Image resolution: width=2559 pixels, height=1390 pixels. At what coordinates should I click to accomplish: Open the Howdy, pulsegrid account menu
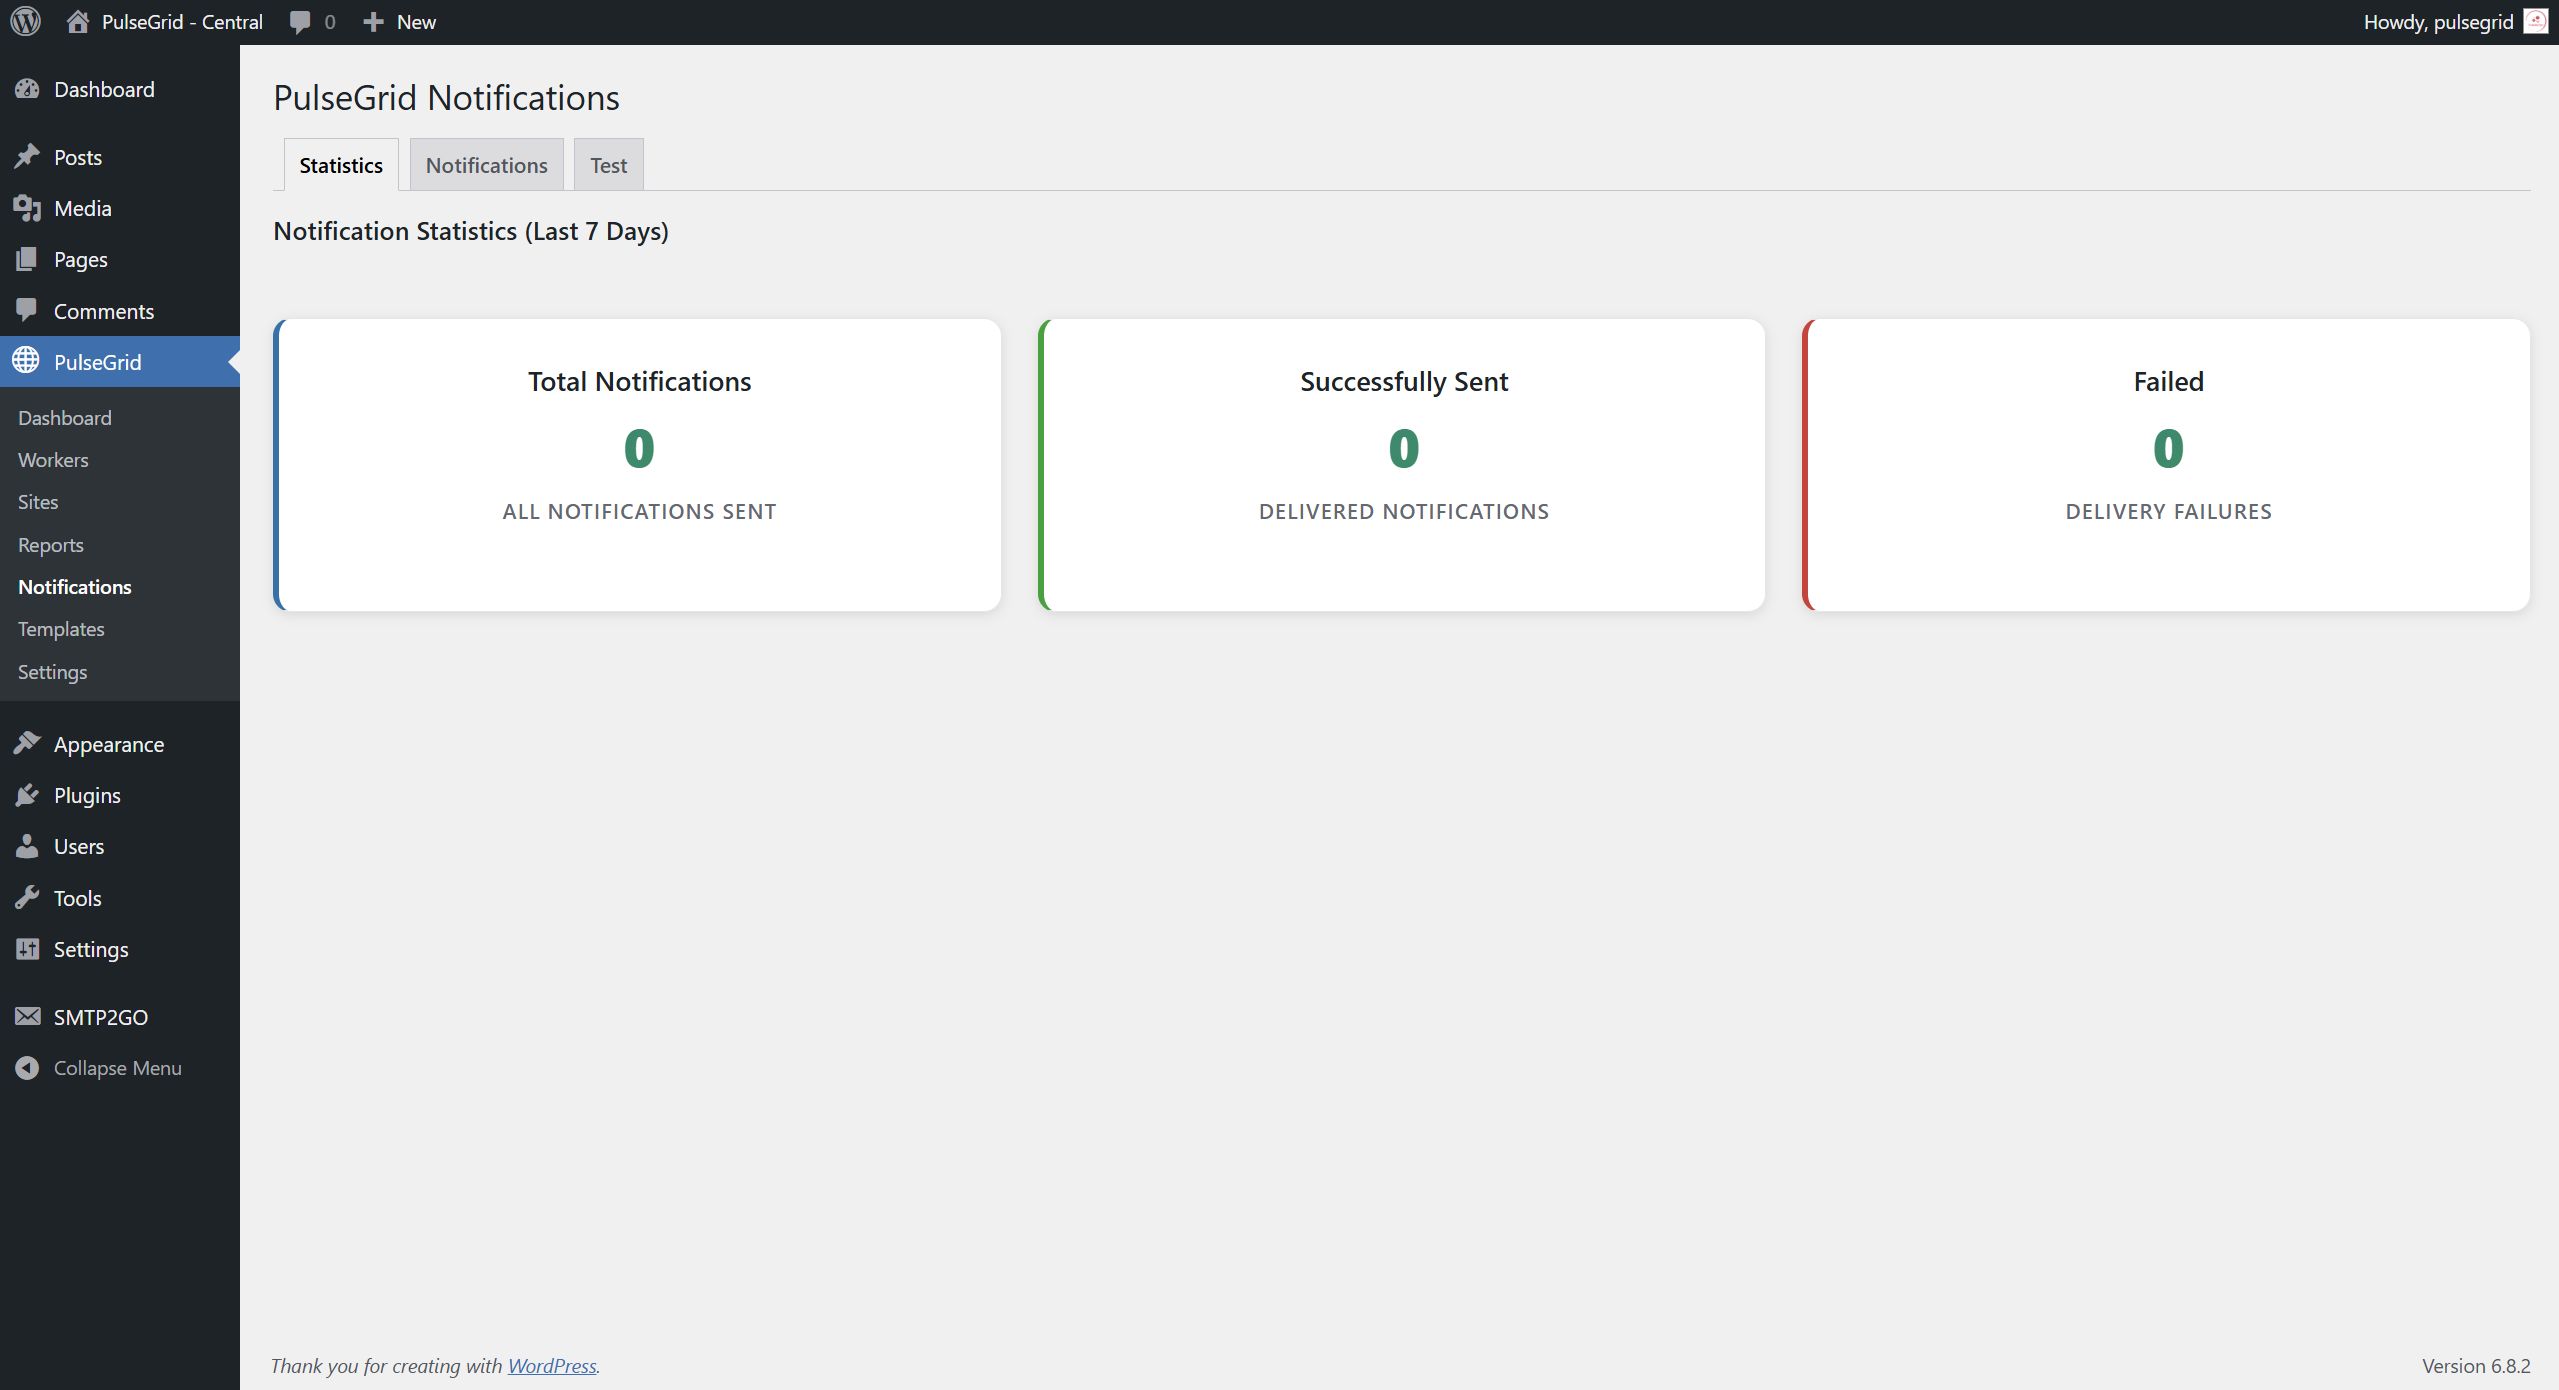[x=2437, y=22]
